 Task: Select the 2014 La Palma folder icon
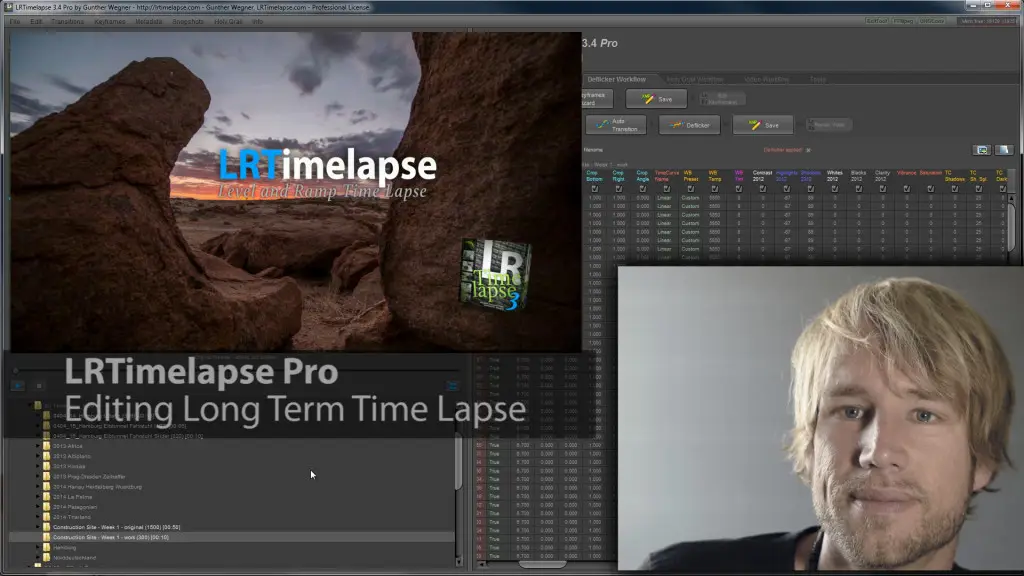pos(46,496)
